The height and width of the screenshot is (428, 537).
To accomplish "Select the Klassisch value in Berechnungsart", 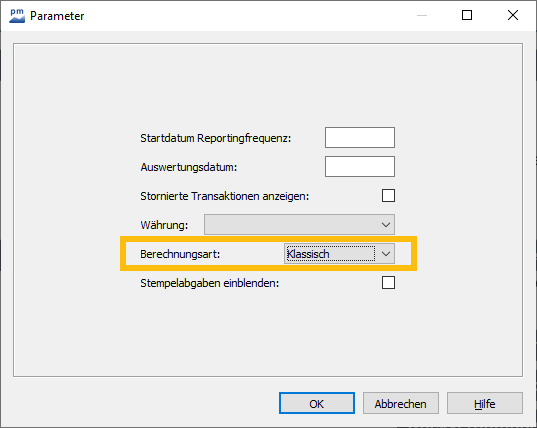I will point(330,254).
